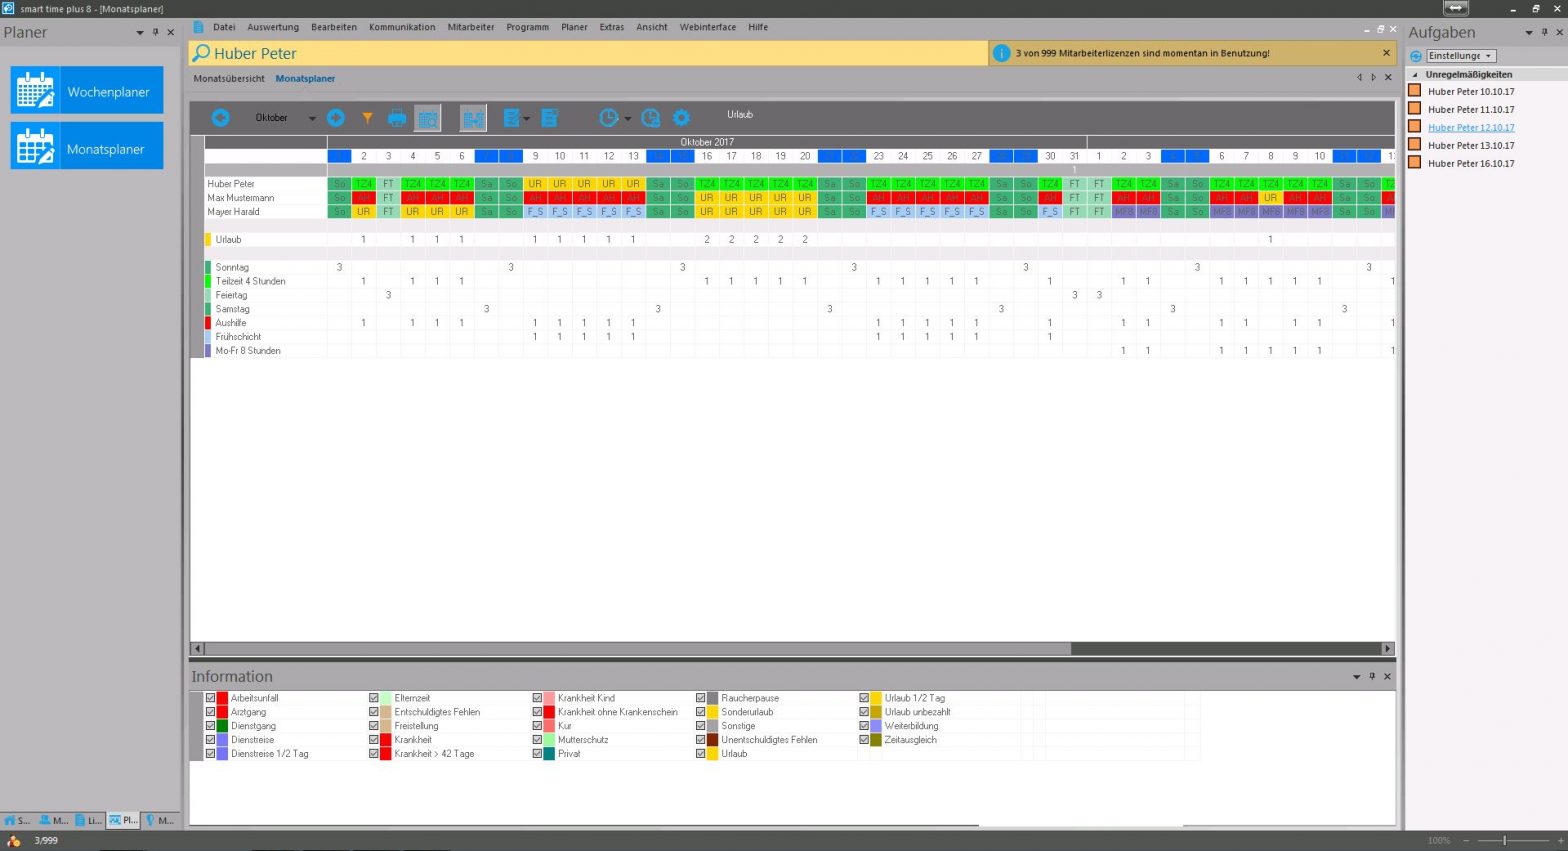
Task: Click the yellow Urlaub color swatch in legend
Action: [713, 754]
